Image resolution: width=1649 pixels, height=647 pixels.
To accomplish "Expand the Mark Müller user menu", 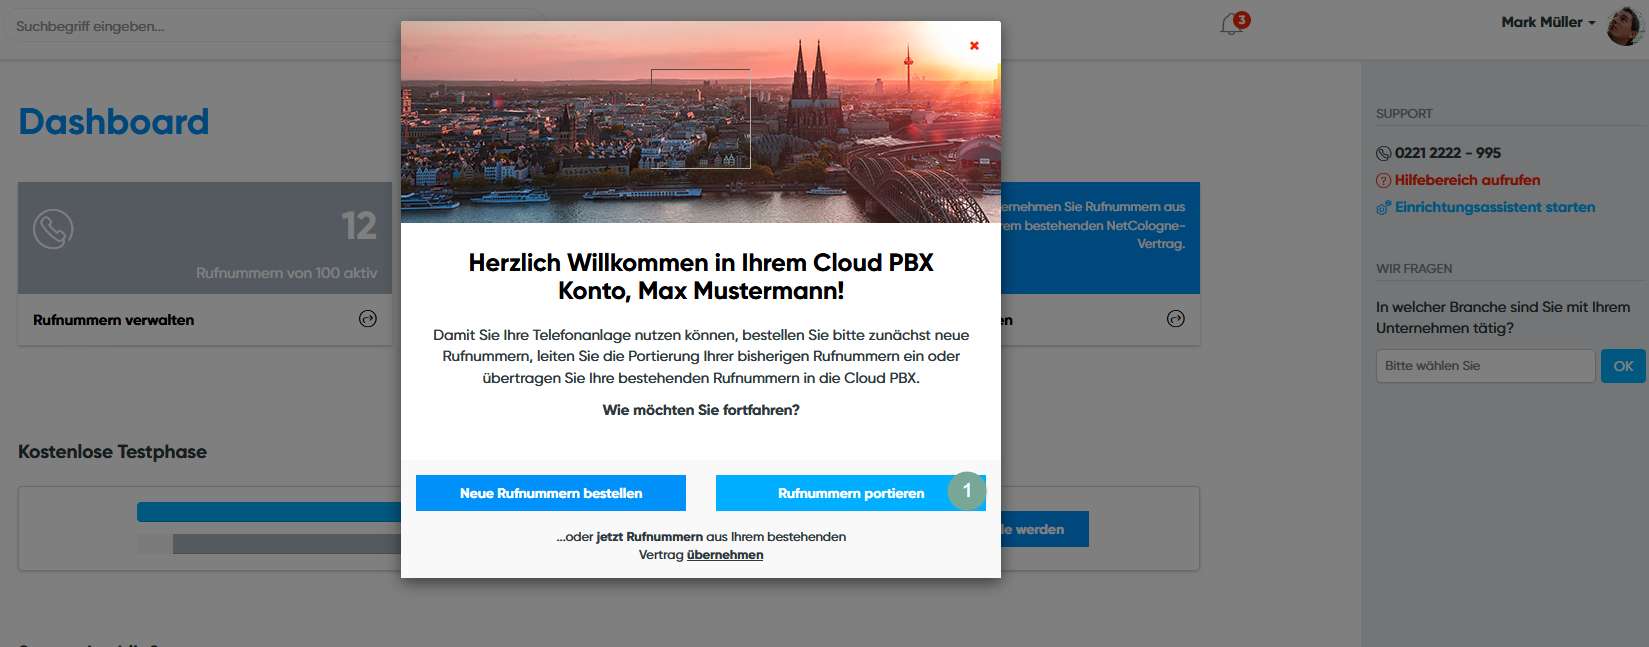I will coord(1547,22).
